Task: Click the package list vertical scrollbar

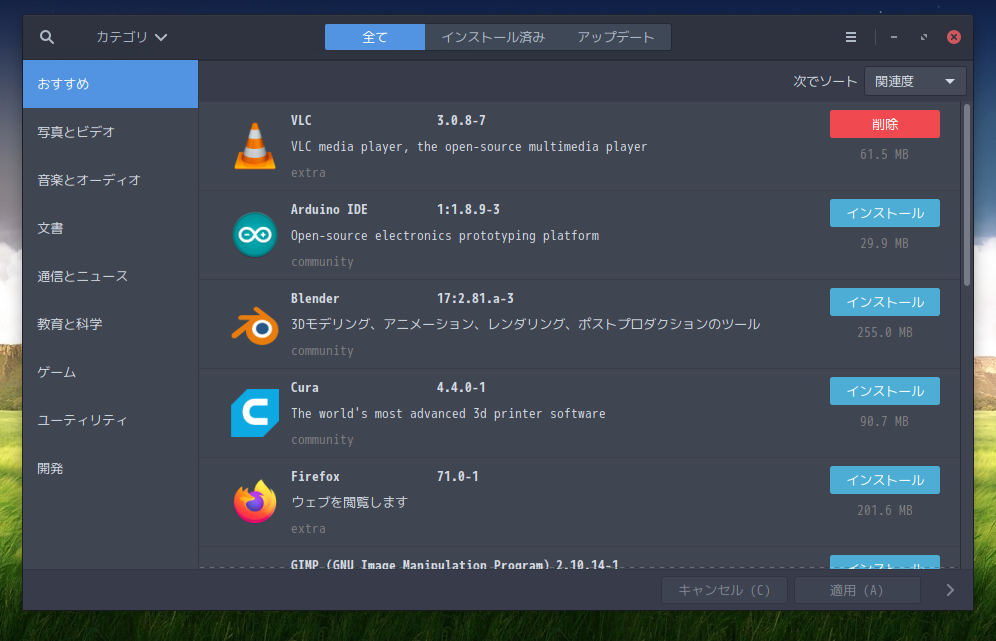Action: (967, 195)
